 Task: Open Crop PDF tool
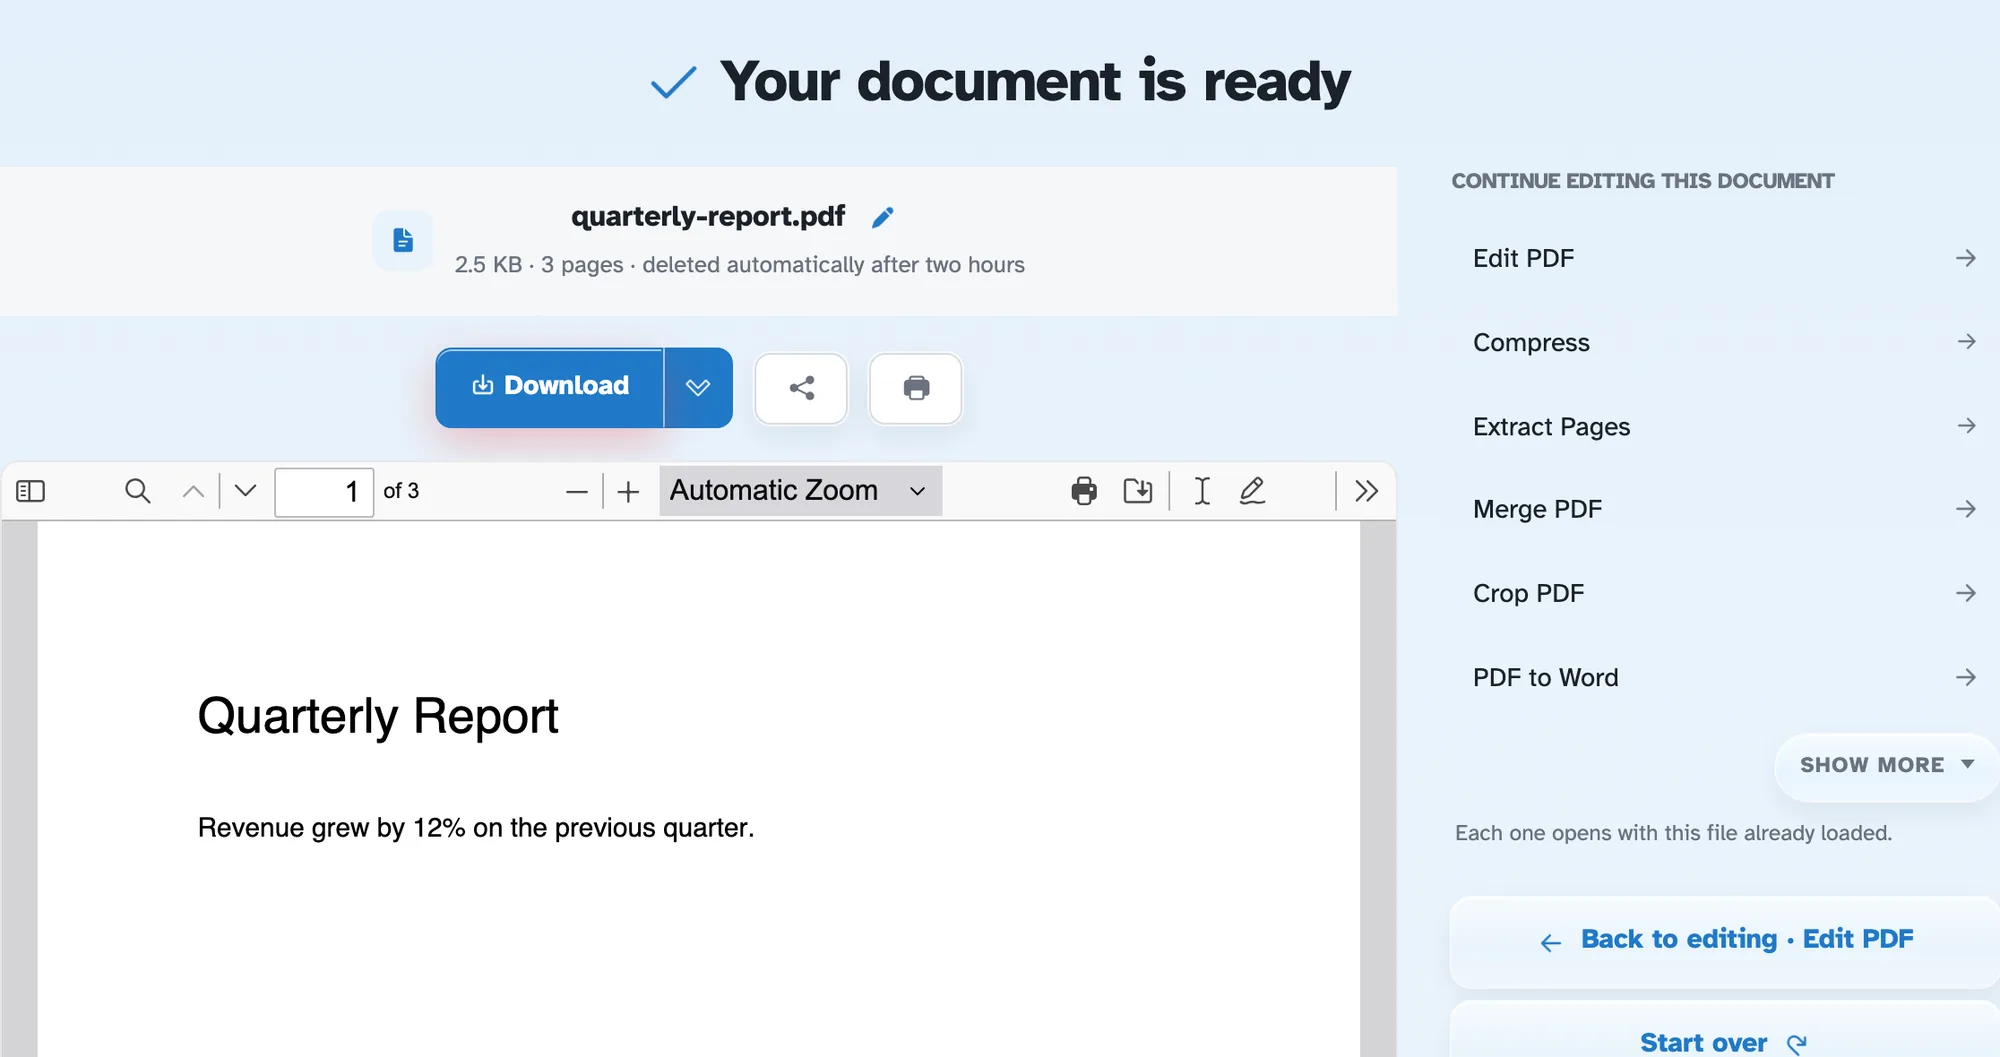pos(1724,593)
